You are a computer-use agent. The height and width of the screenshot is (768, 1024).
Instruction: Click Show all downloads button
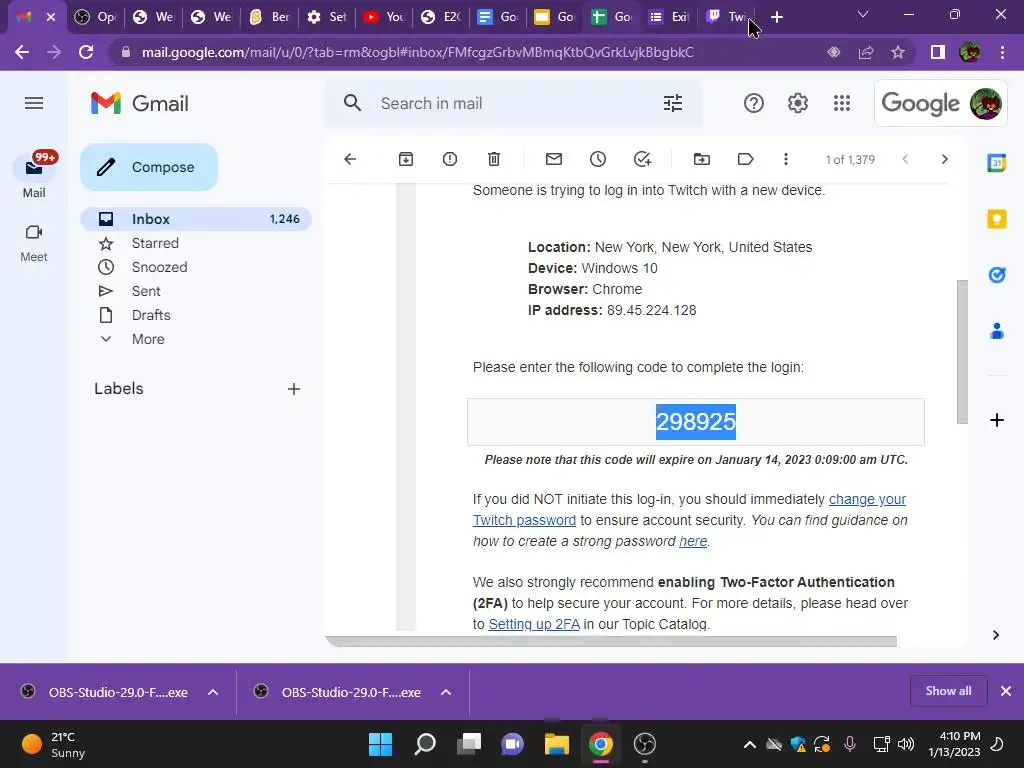click(948, 691)
